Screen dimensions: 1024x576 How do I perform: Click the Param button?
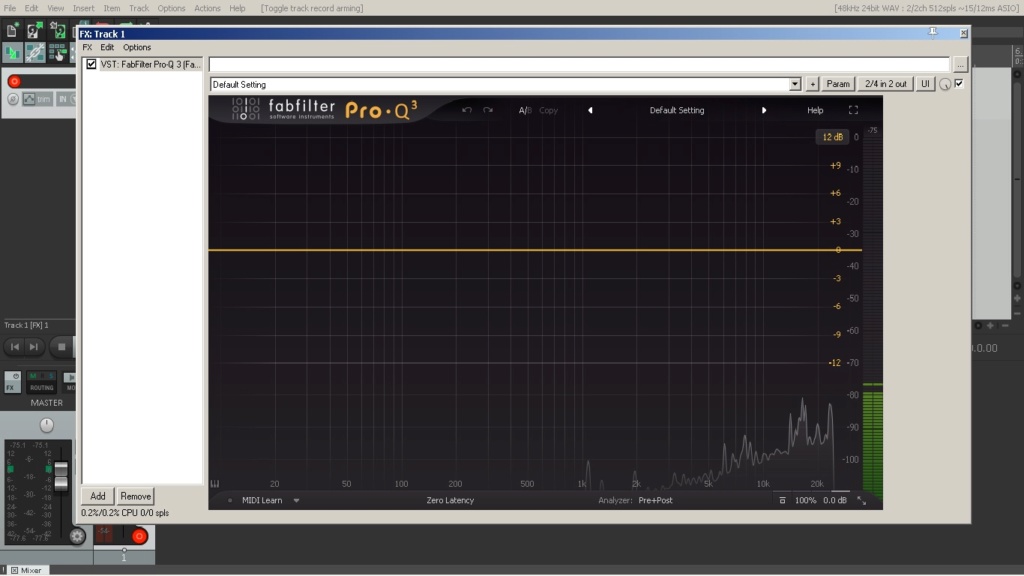(838, 84)
